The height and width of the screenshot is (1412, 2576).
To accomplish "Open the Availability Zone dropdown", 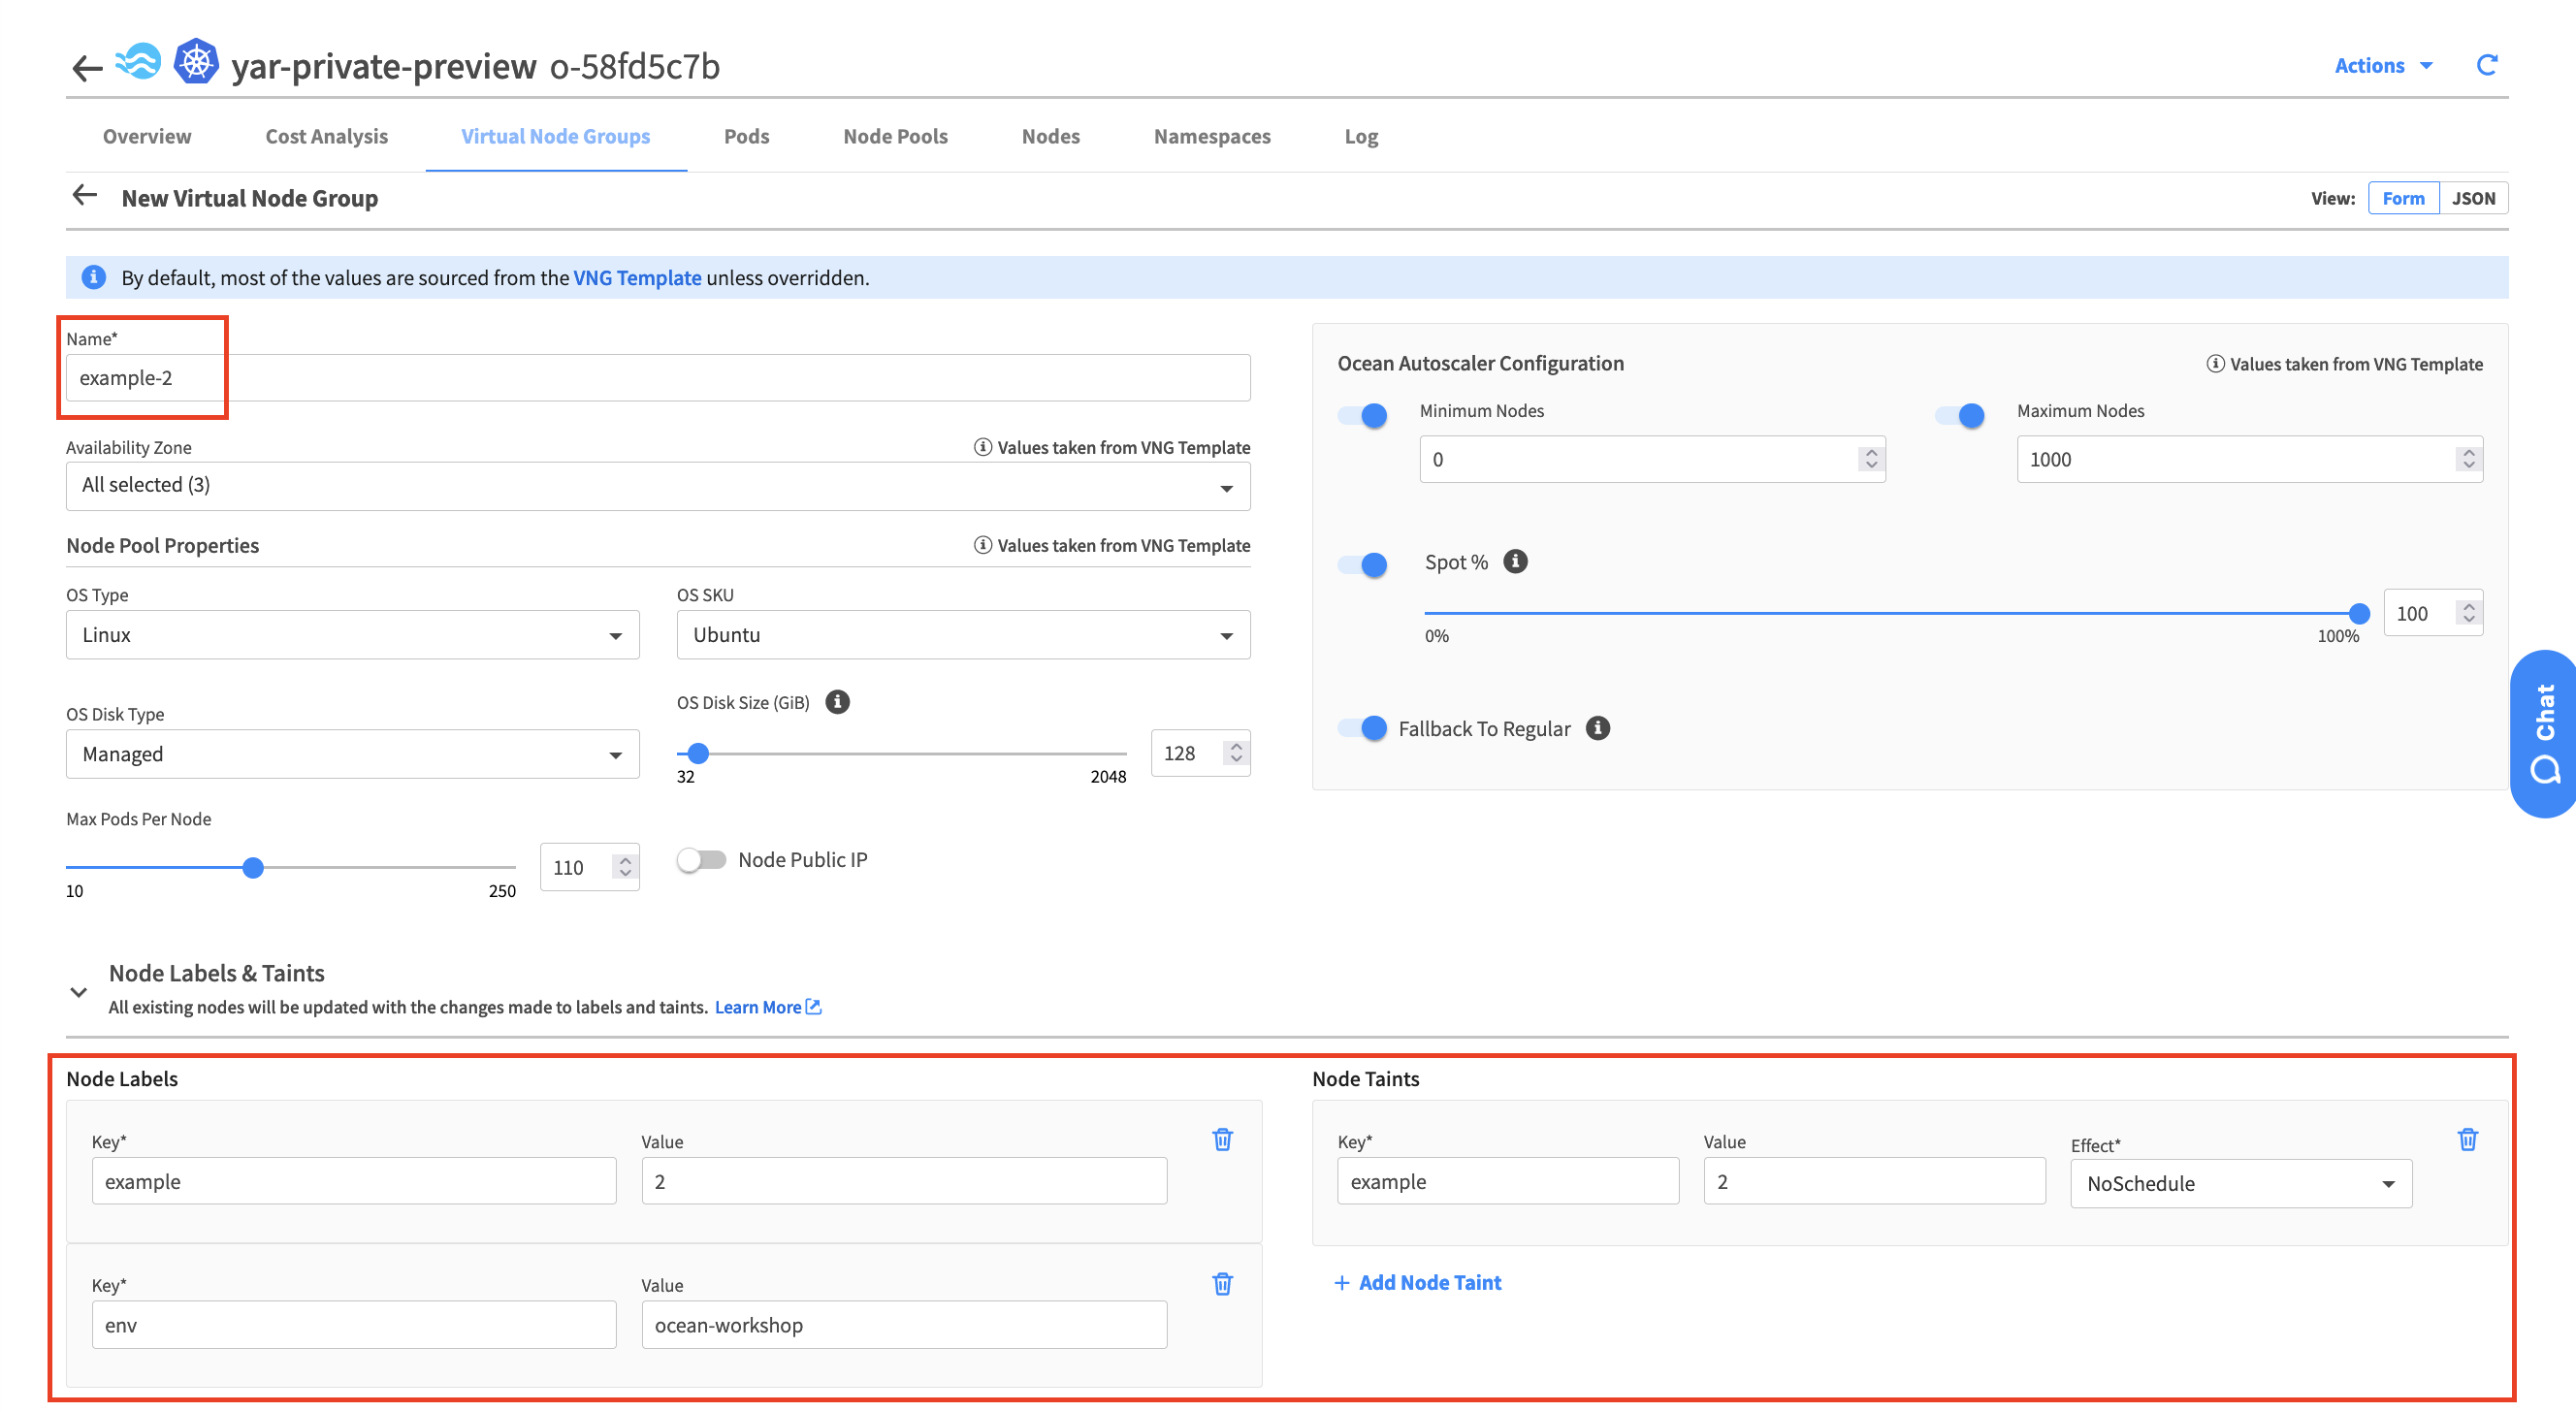I will 658,486.
